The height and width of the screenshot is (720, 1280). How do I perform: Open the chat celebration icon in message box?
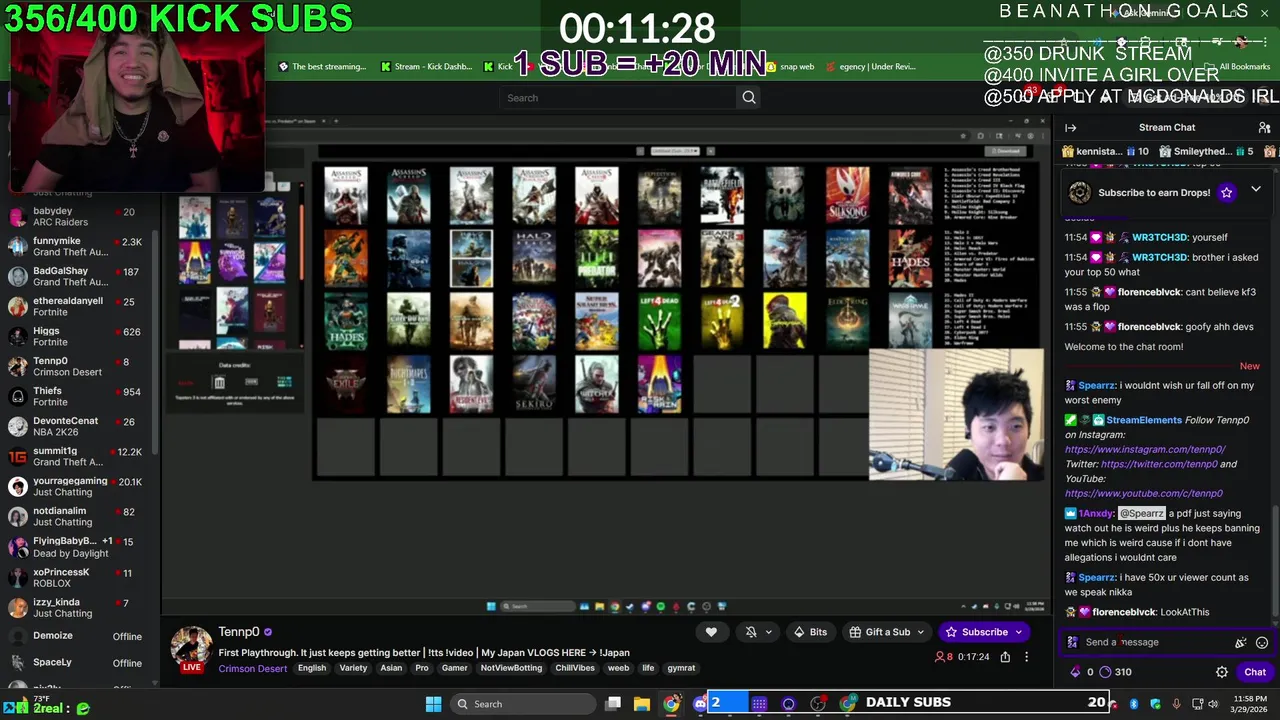pos(1241,643)
